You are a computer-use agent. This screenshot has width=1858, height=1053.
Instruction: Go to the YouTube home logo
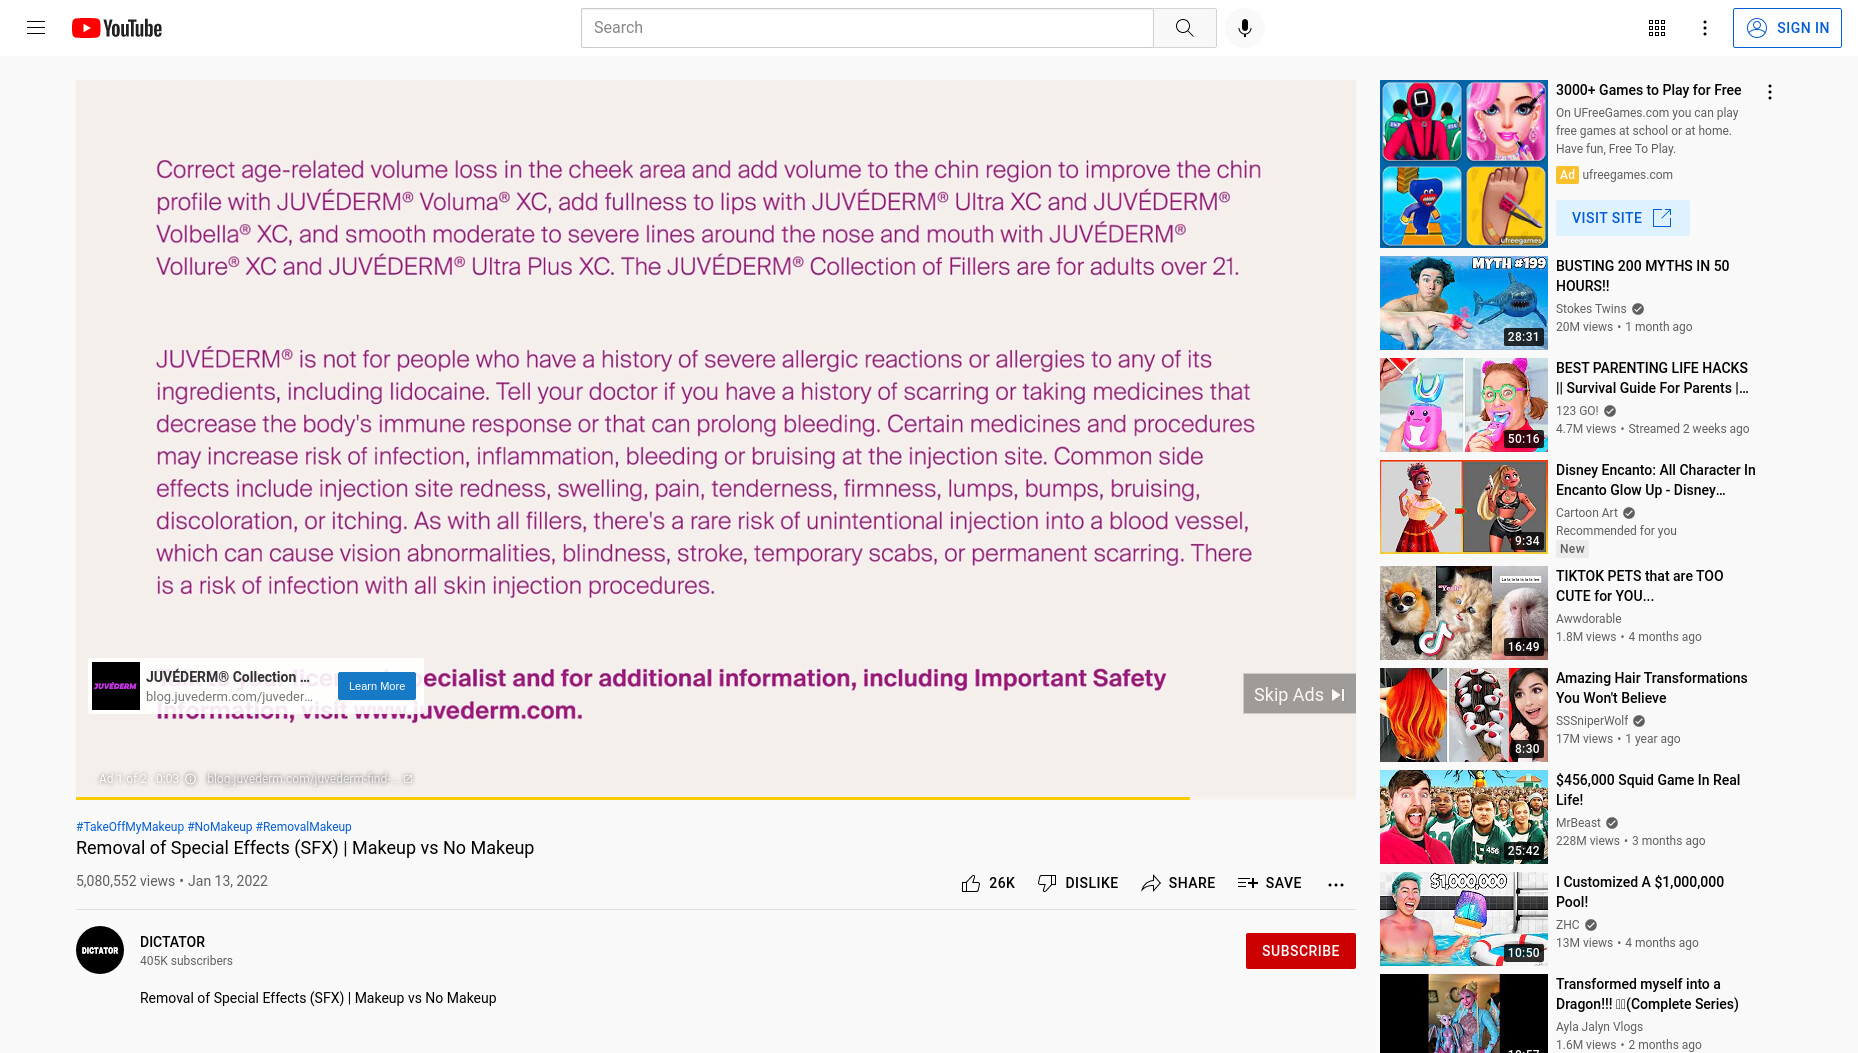[117, 28]
